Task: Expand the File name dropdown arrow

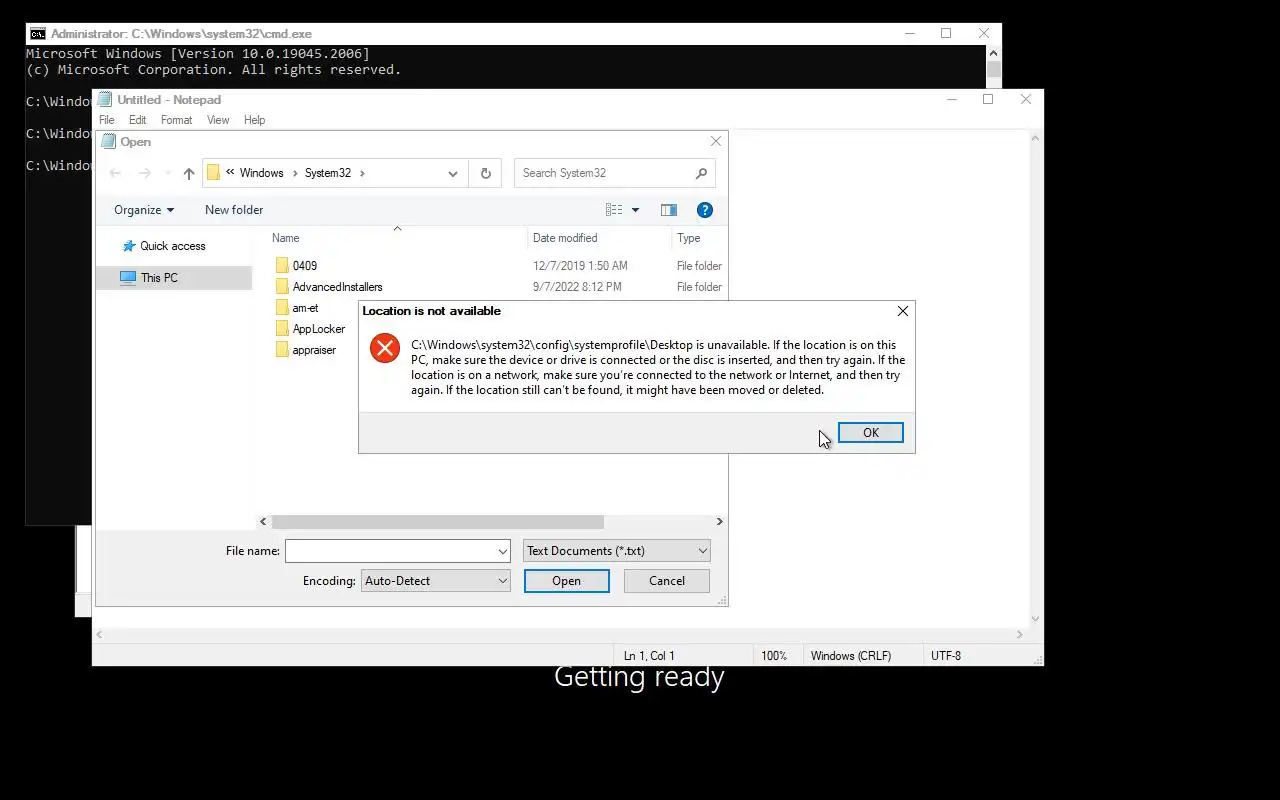Action: coord(503,551)
